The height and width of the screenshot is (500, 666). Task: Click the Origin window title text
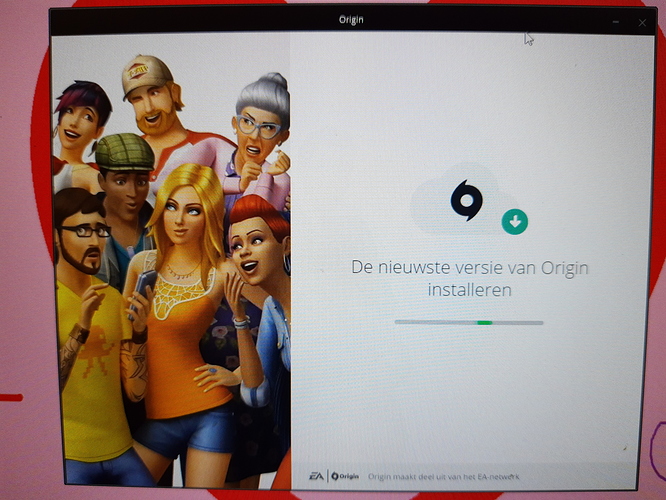click(x=351, y=20)
